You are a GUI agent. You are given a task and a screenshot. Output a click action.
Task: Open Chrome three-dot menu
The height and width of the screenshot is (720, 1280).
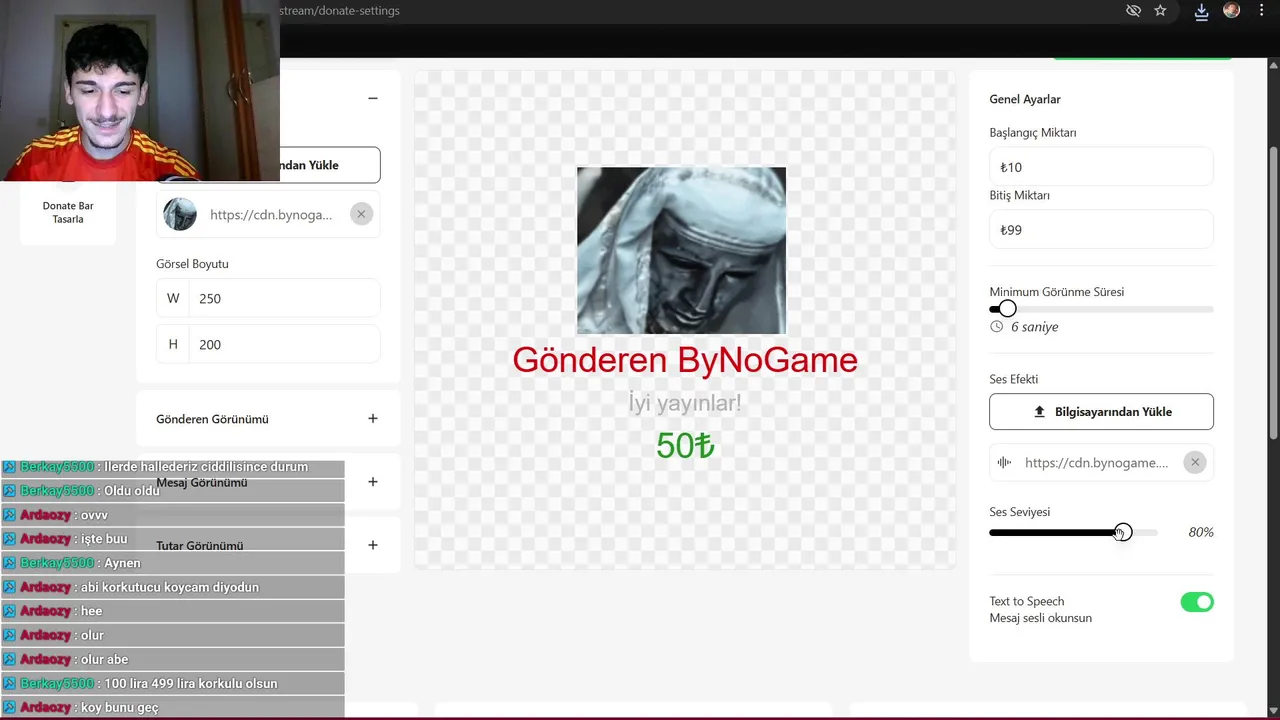tap(1261, 10)
